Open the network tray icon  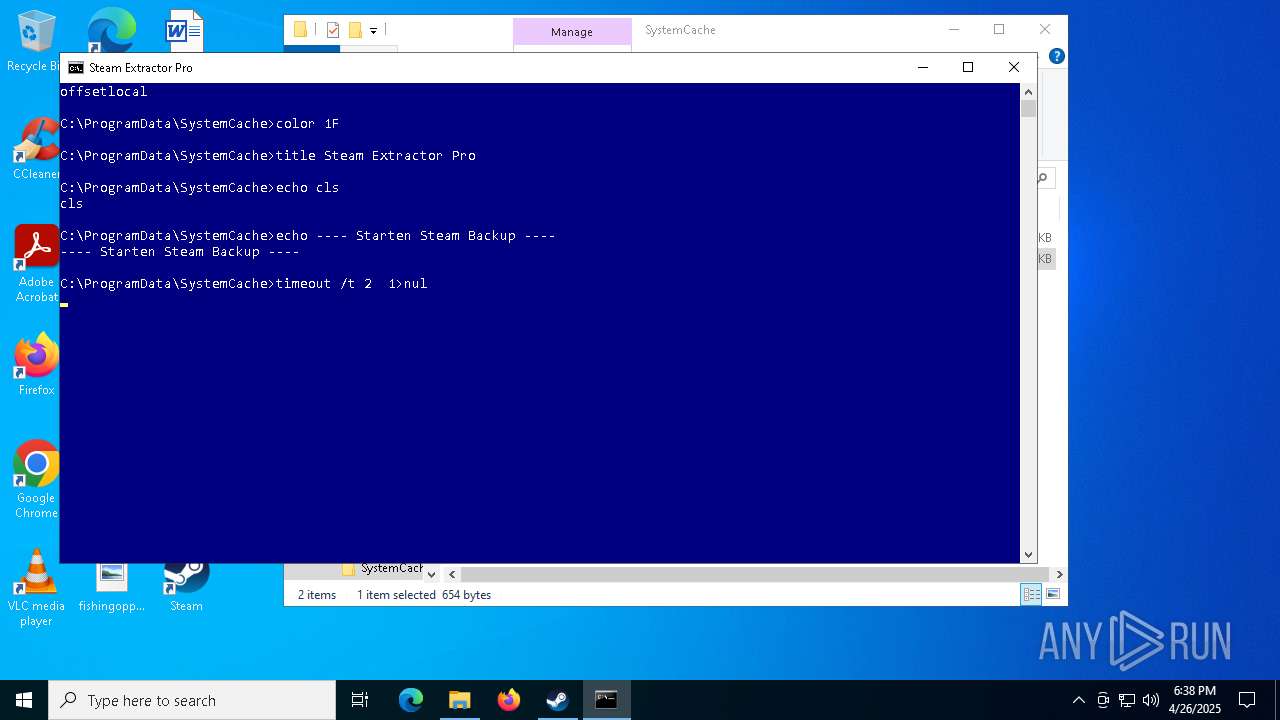[1127, 700]
